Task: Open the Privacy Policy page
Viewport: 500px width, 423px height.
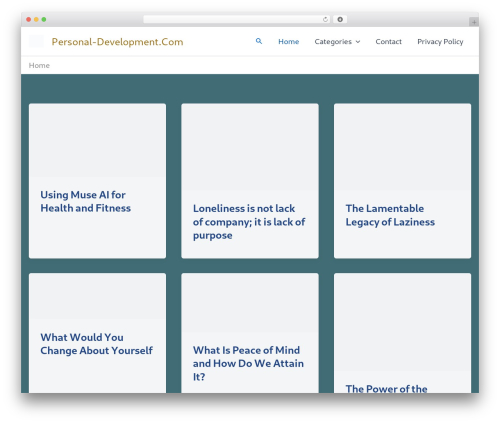Action: coord(440,42)
